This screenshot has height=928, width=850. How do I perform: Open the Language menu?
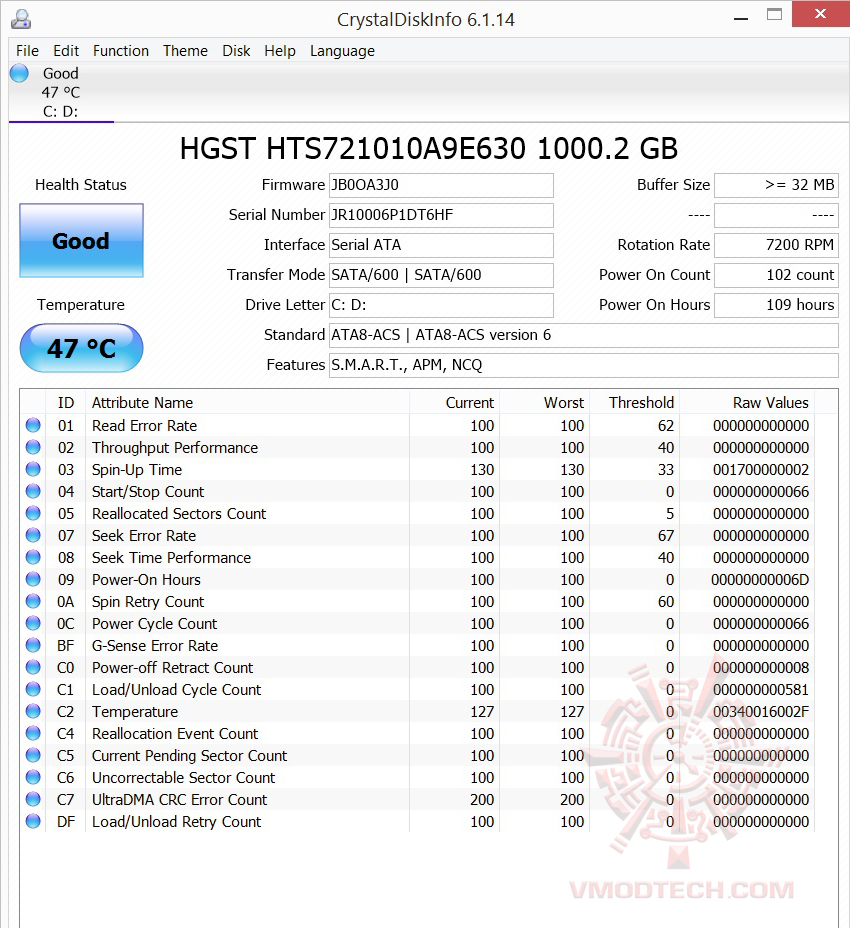click(342, 51)
